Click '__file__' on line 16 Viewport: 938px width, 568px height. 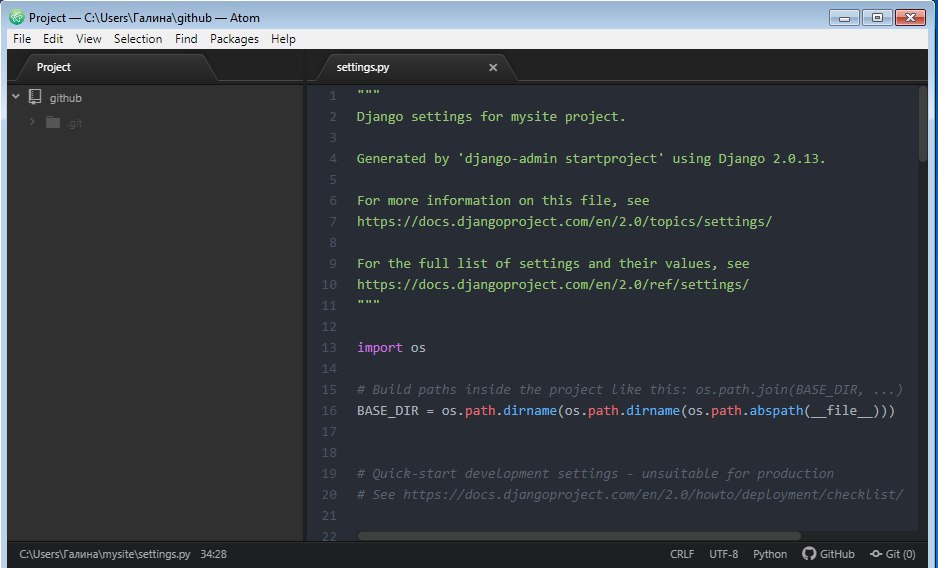(842, 411)
